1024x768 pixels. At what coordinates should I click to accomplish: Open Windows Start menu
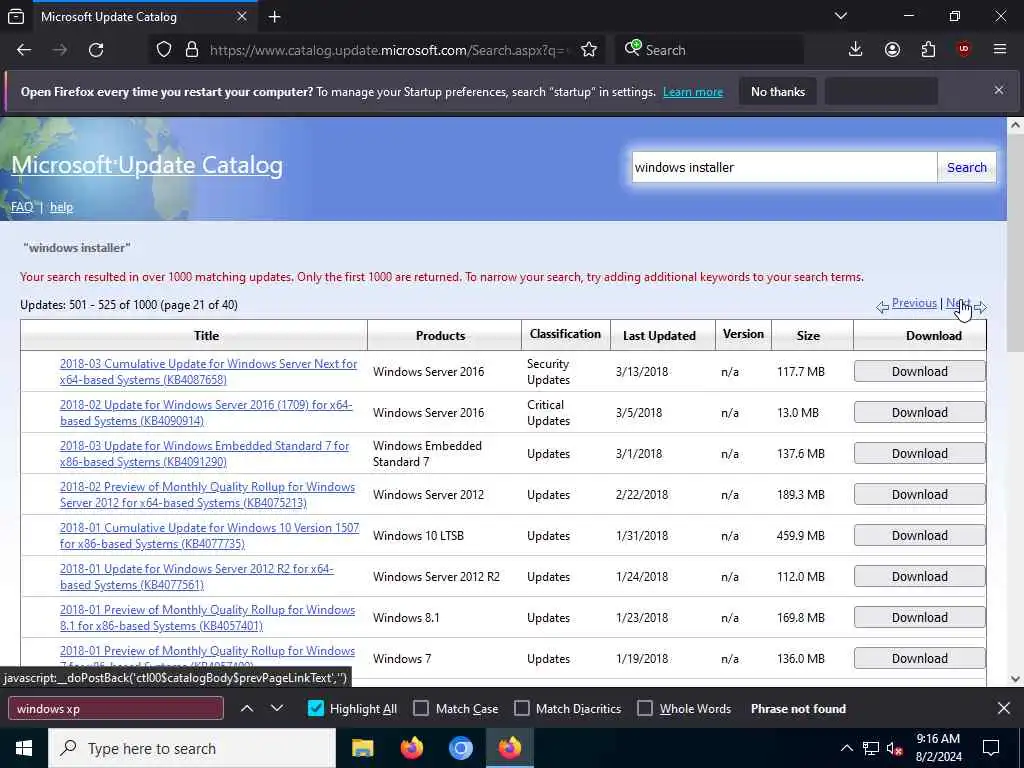click(24, 748)
